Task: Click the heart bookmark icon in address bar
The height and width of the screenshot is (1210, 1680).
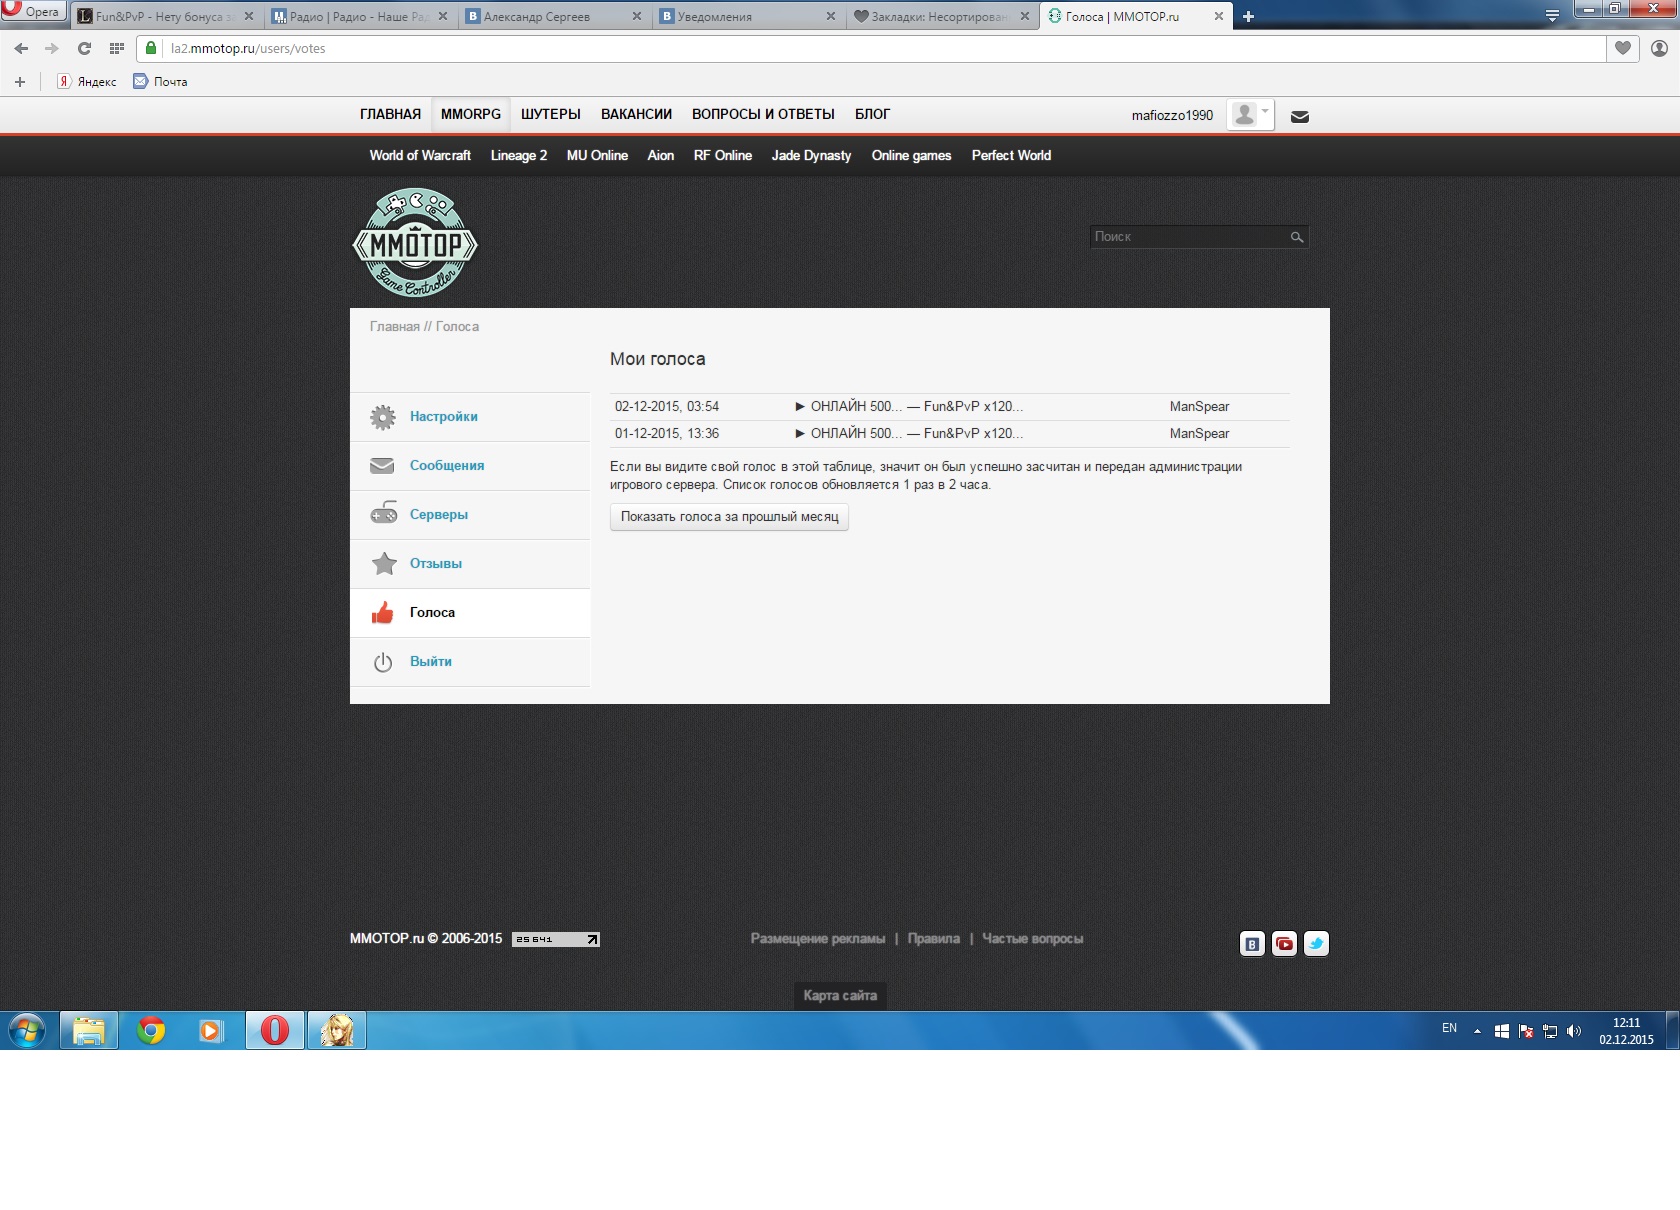Action: pyautogui.click(x=1622, y=48)
